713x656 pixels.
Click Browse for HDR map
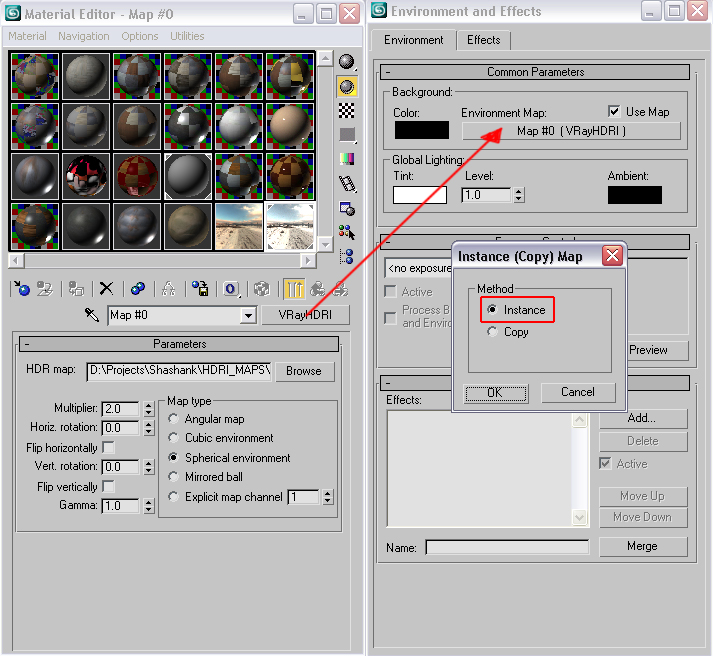(x=304, y=370)
